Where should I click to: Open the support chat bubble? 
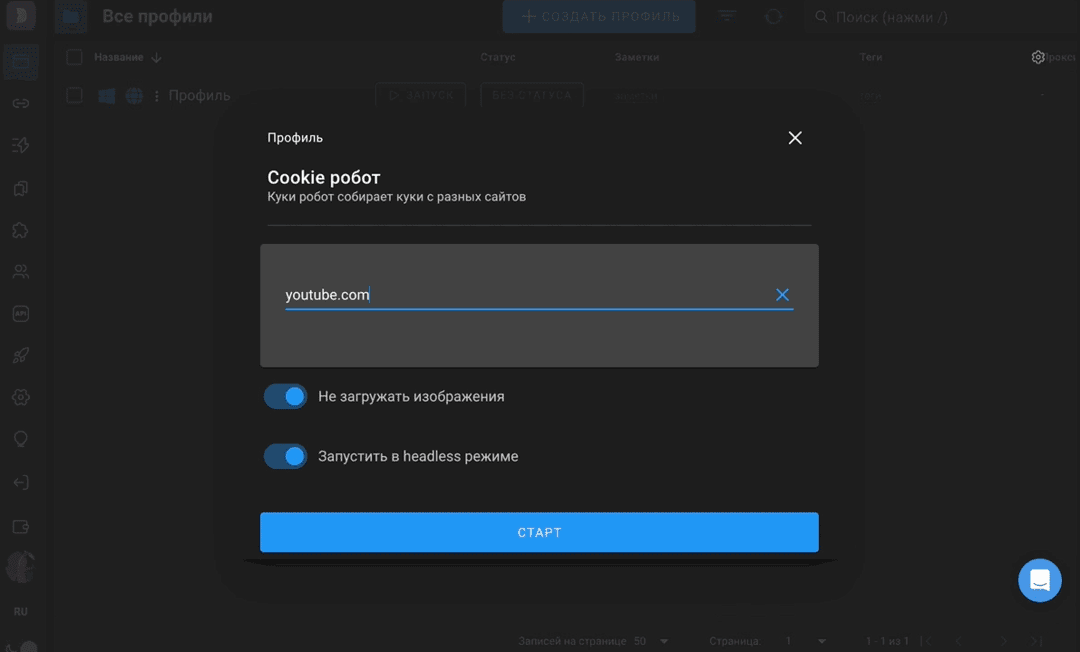(1039, 580)
